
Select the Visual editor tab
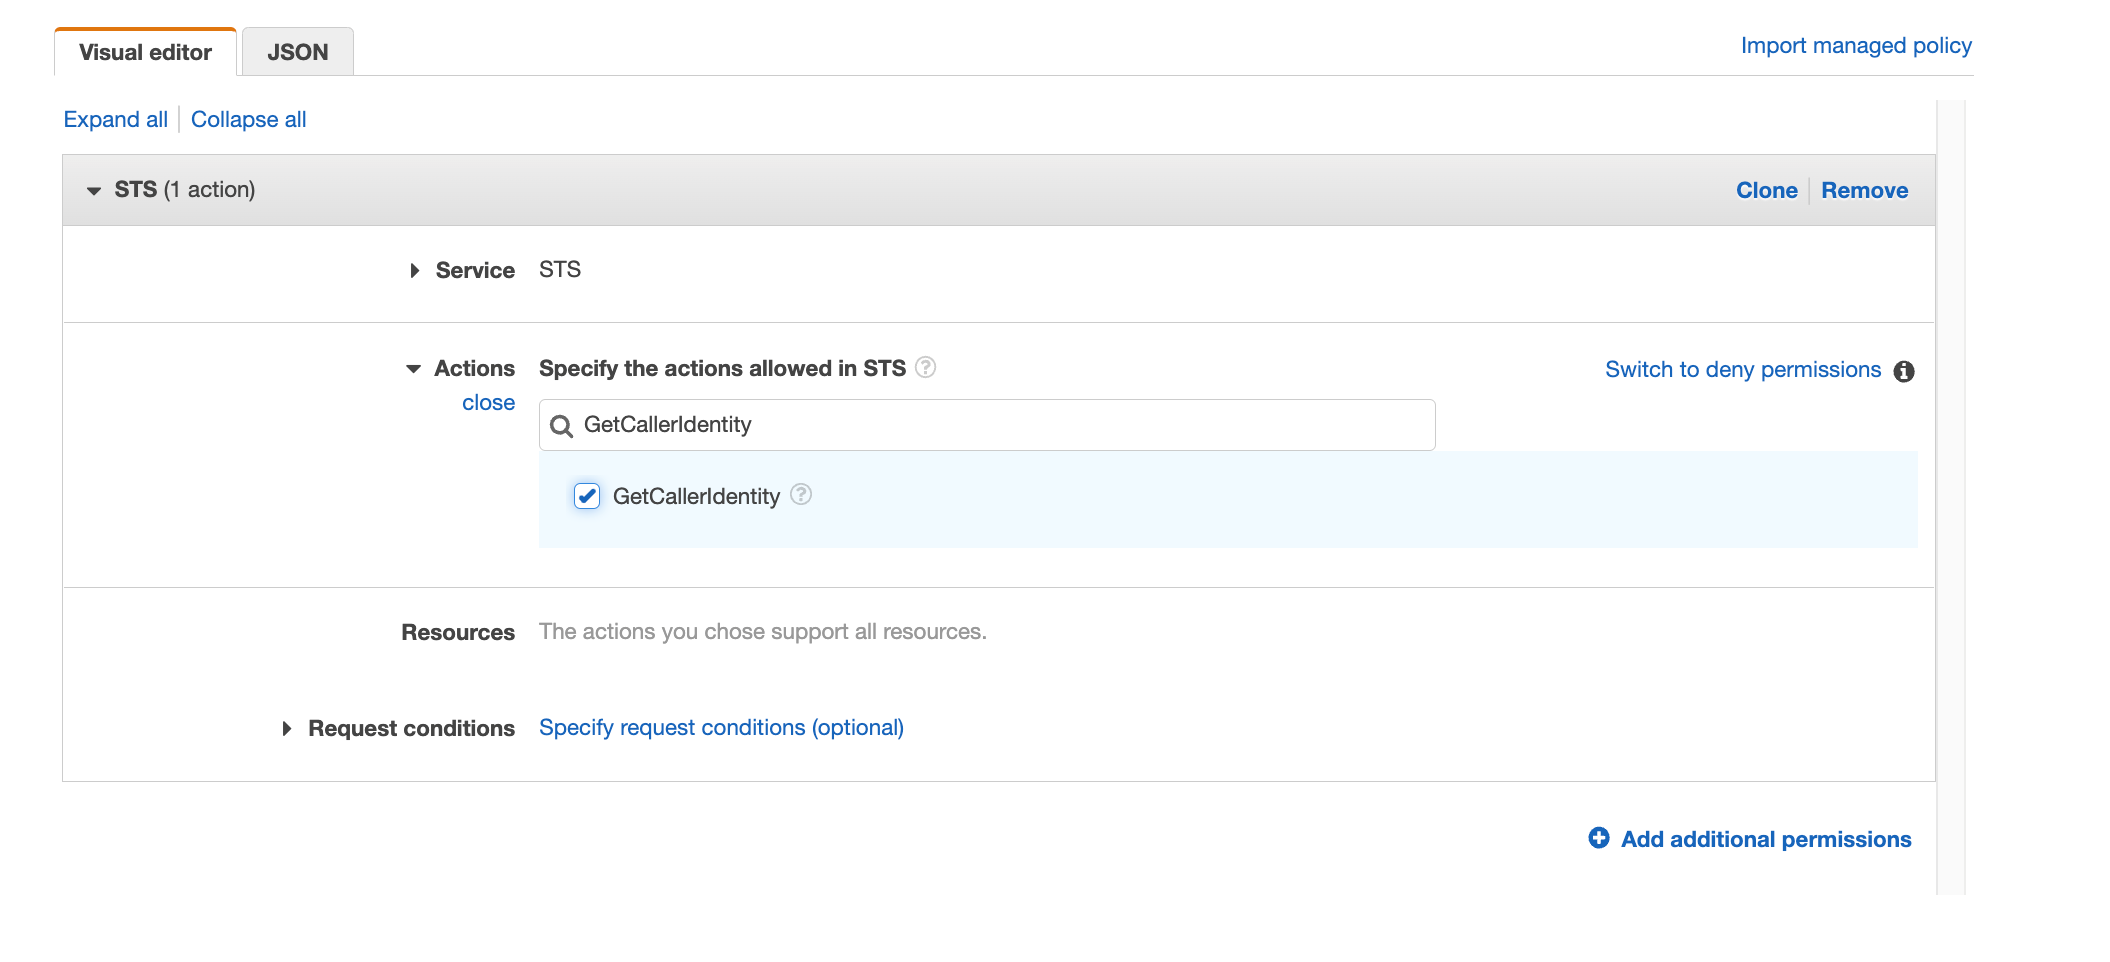[145, 52]
